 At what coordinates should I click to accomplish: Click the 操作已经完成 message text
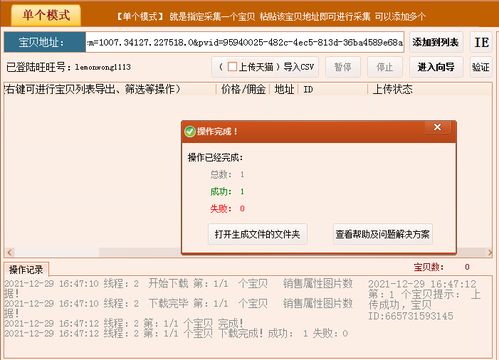pos(215,157)
